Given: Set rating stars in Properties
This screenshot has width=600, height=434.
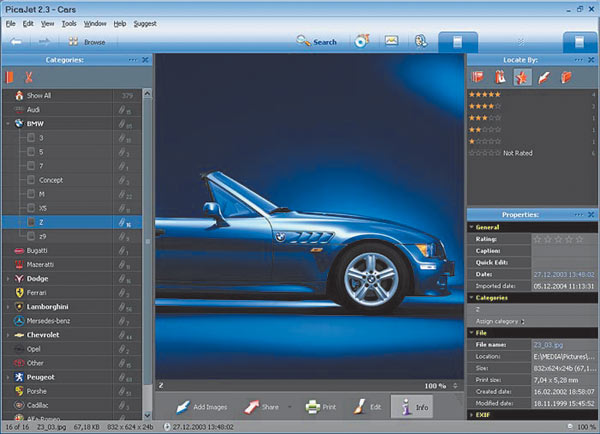Looking at the screenshot, I should [x=558, y=239].
